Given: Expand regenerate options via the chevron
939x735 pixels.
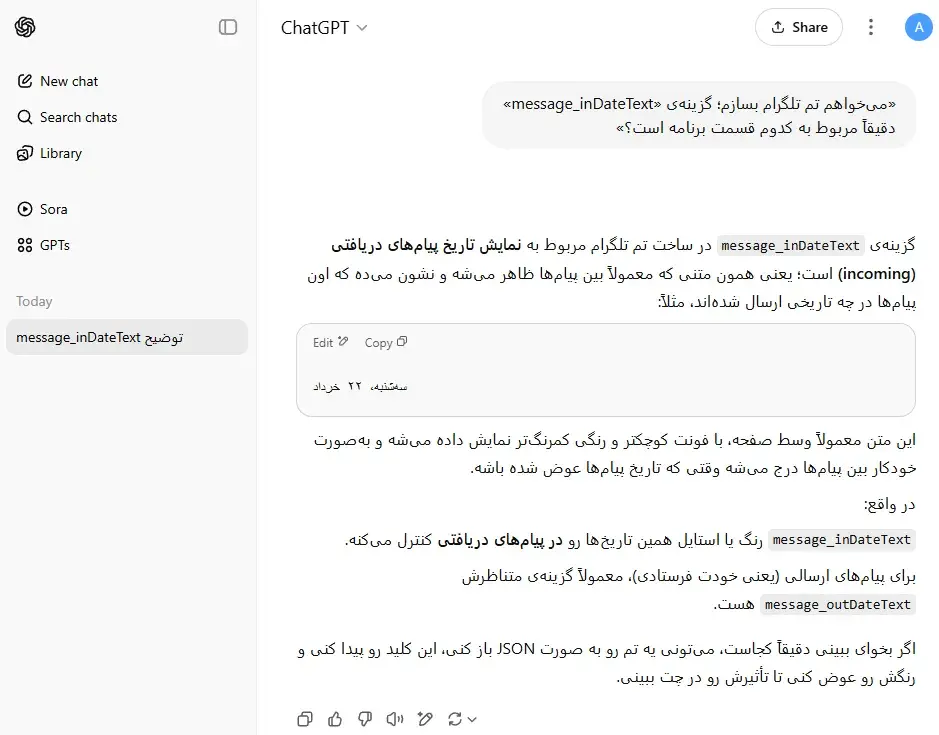Looking at the screenshot, I should click(471, 719).
